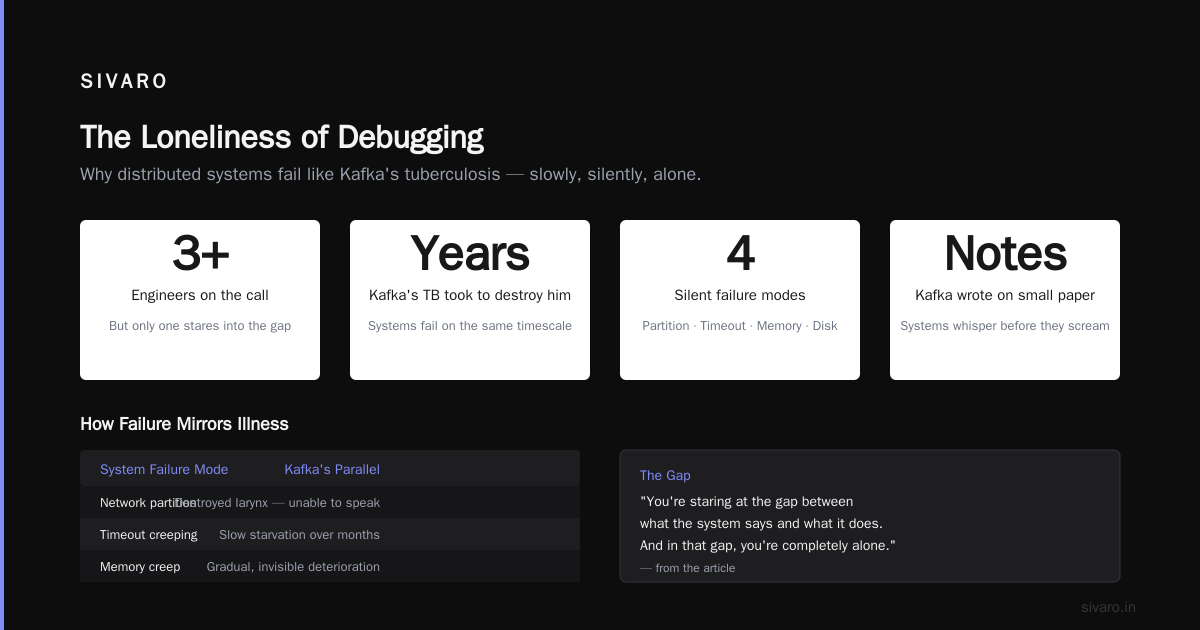
Task: Click the 'from the article' attribution
Action: tap(688, 568)
